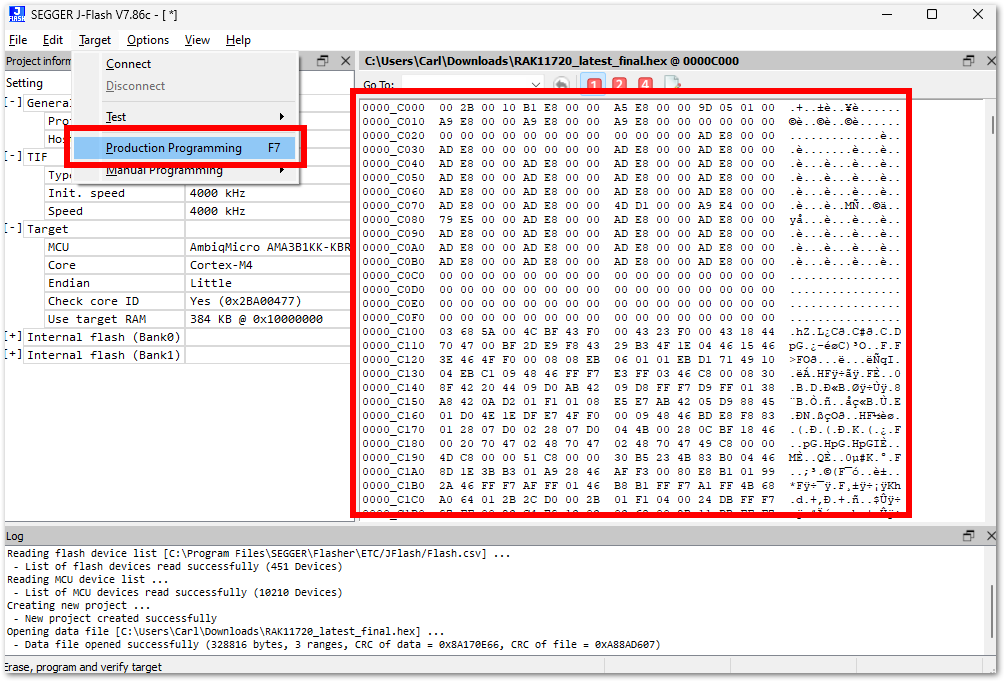This screenshot has width=1005, height=682.
Task: Click log line 'Reading MCU device list ...'
Action: pyautogui.click(x=88, y=579)
